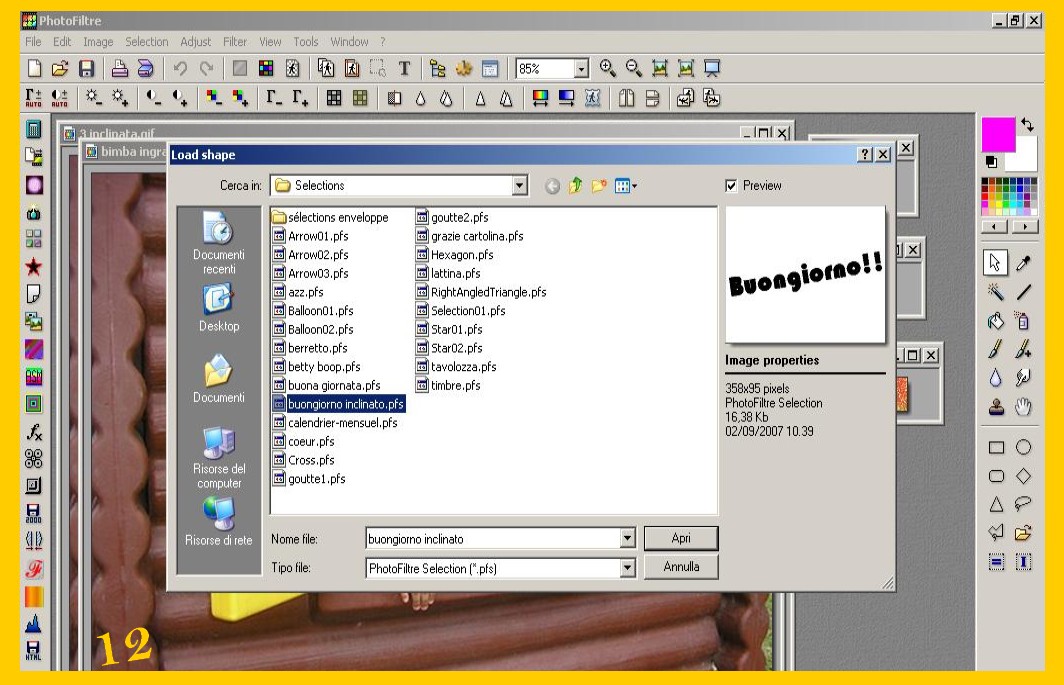
Task: Open the Filter menu
Action: pyautogui.click(x=235, y=42)
